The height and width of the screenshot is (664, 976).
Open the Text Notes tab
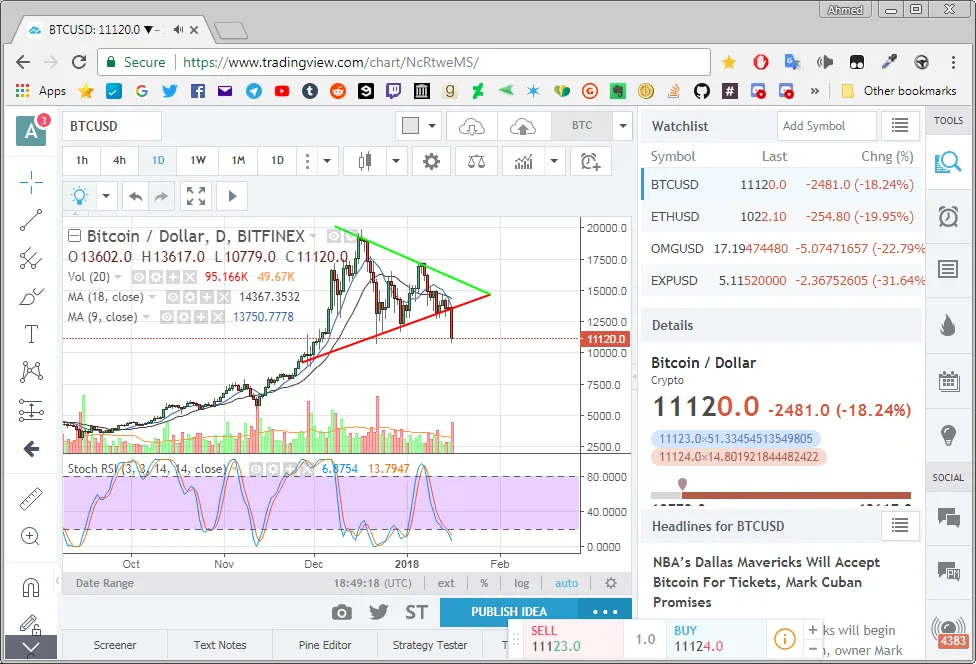click(x=220, y=645)
